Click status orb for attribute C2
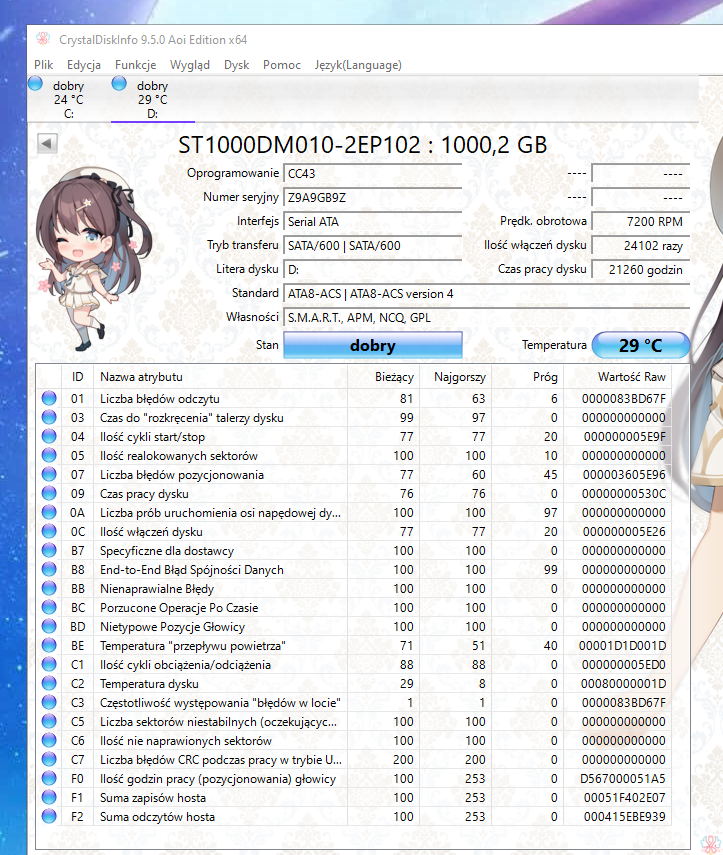Image resolution: width=723 pixels, height=855 pixels. click(x=49, y=683)
